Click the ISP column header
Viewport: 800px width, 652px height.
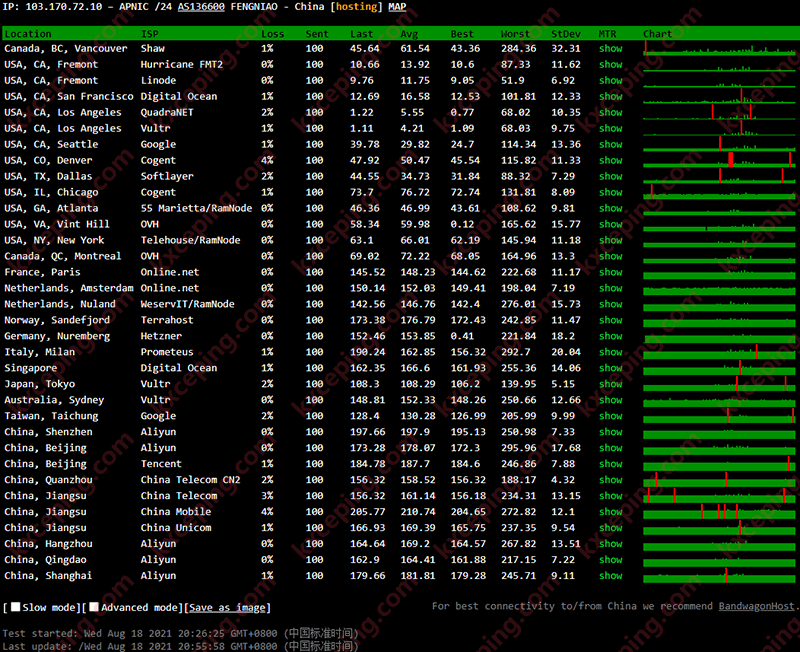click(149, 34)
